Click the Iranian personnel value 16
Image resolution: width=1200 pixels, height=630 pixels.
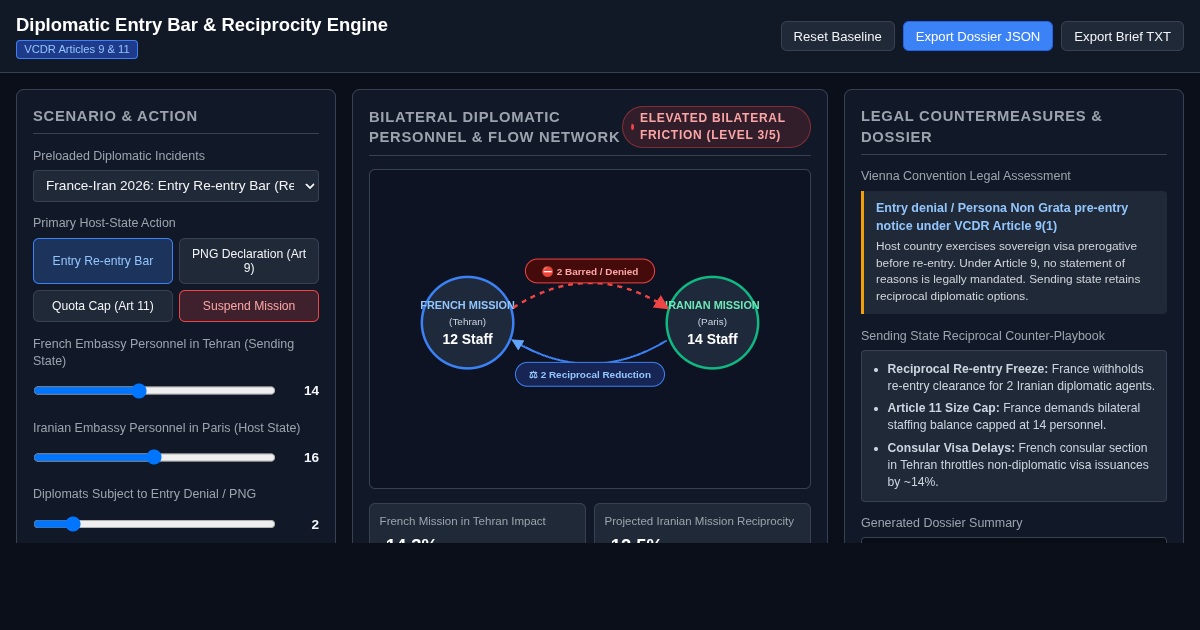coord(311,457)
